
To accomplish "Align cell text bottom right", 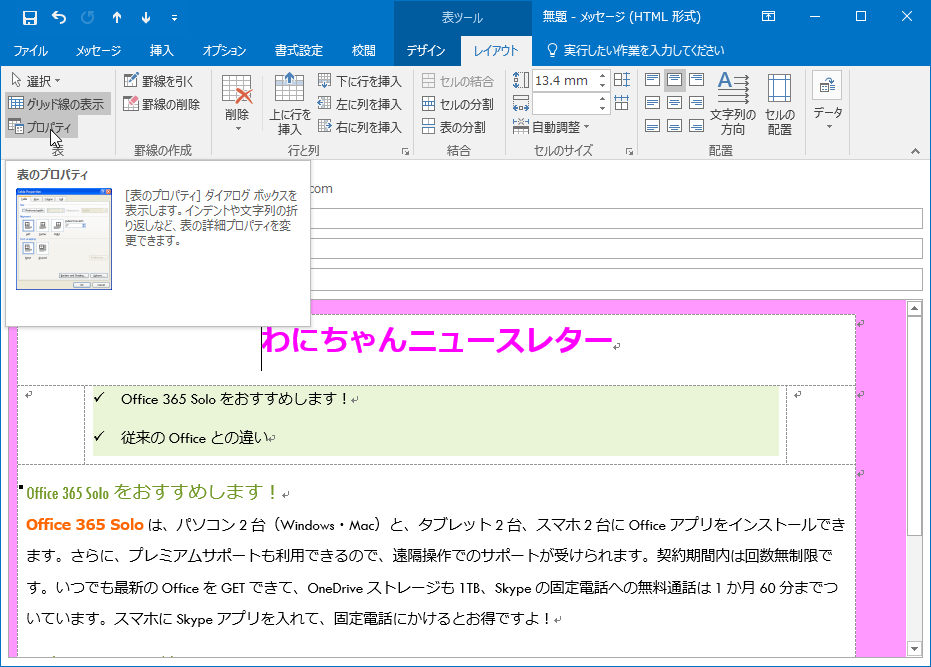I will (696, 126).
